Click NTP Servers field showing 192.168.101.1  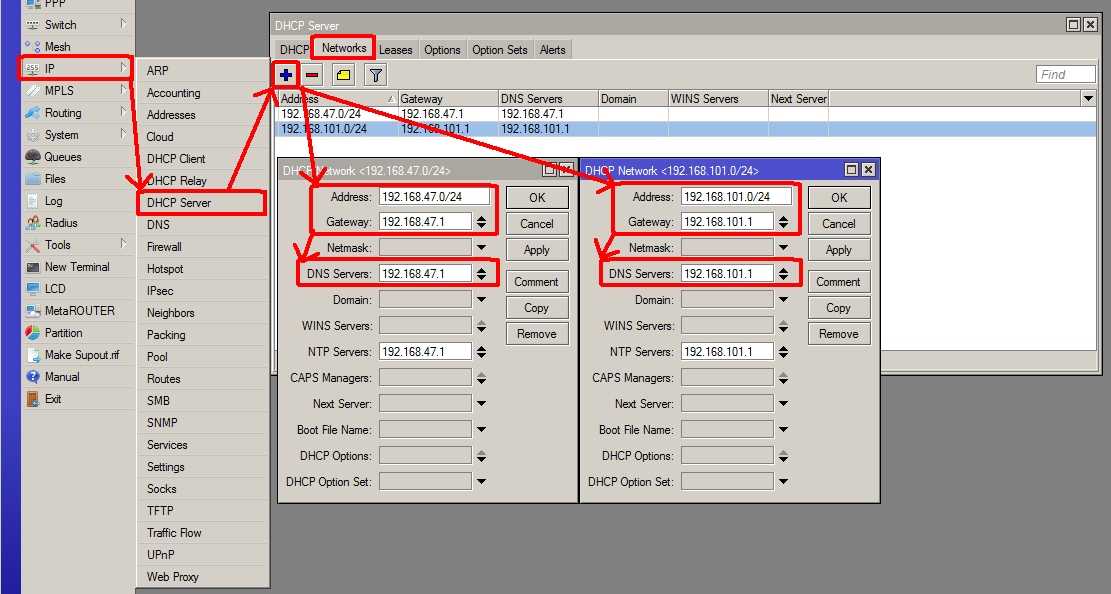point(727,352)
